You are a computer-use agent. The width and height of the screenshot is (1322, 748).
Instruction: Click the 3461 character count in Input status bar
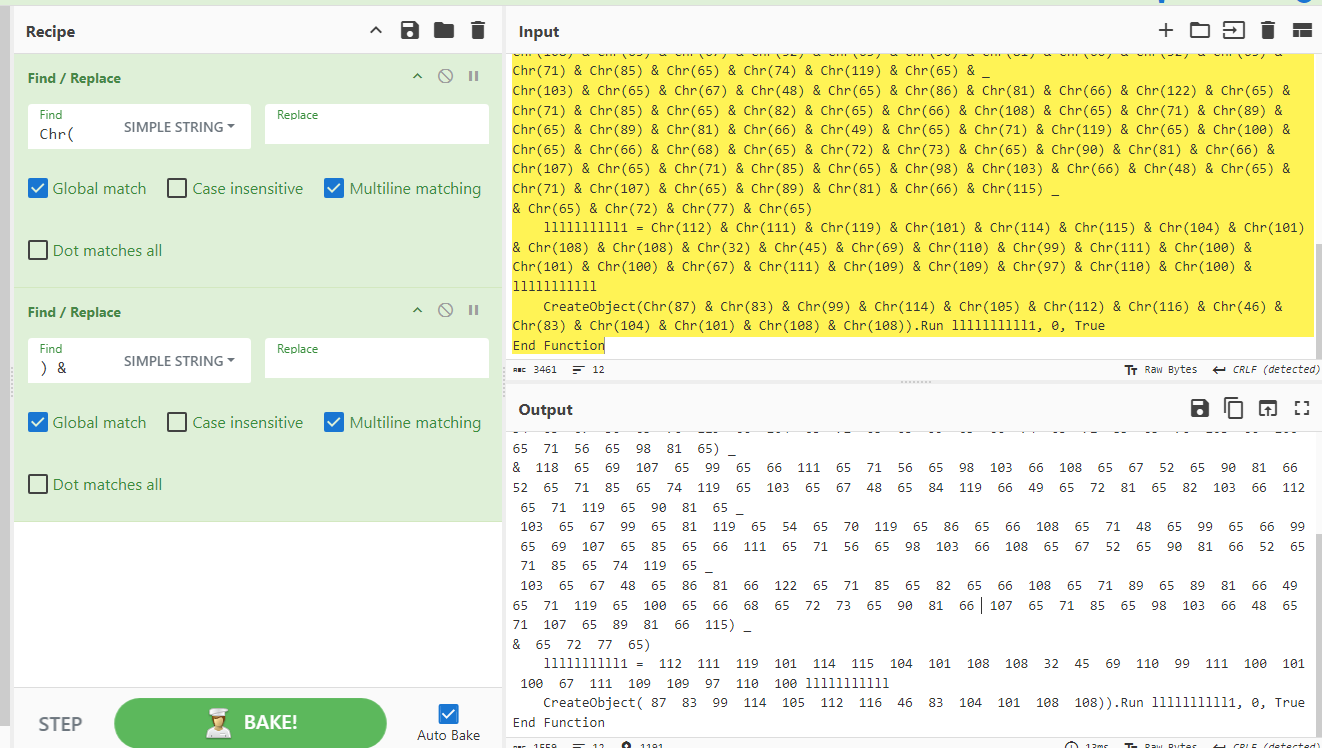click(534, 370)
